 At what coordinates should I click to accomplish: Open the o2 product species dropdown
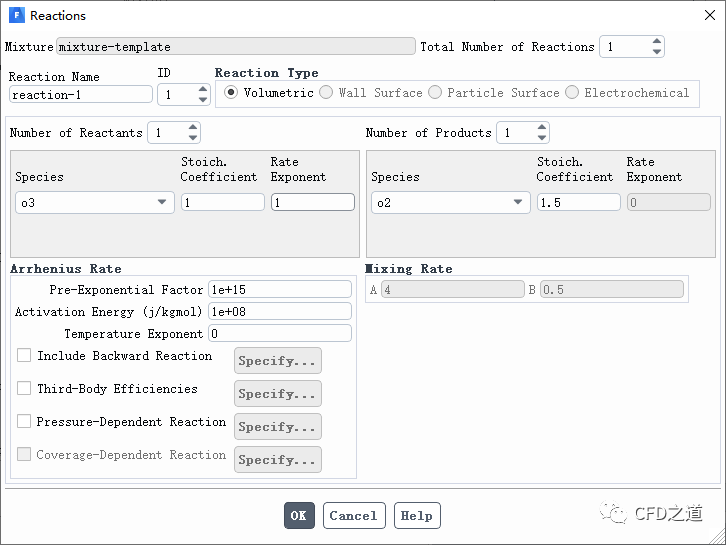450,202
